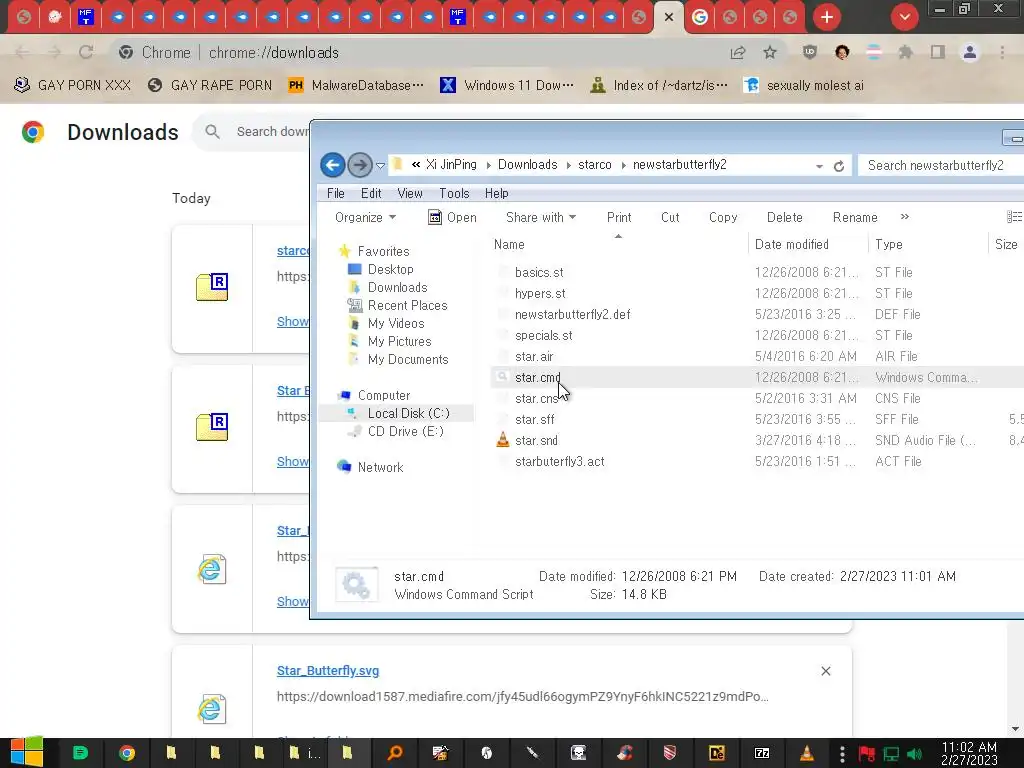This screenshot has width=1024, height=768.
Task: Click Delete in the Explorer toolbar
Action: 784,217
